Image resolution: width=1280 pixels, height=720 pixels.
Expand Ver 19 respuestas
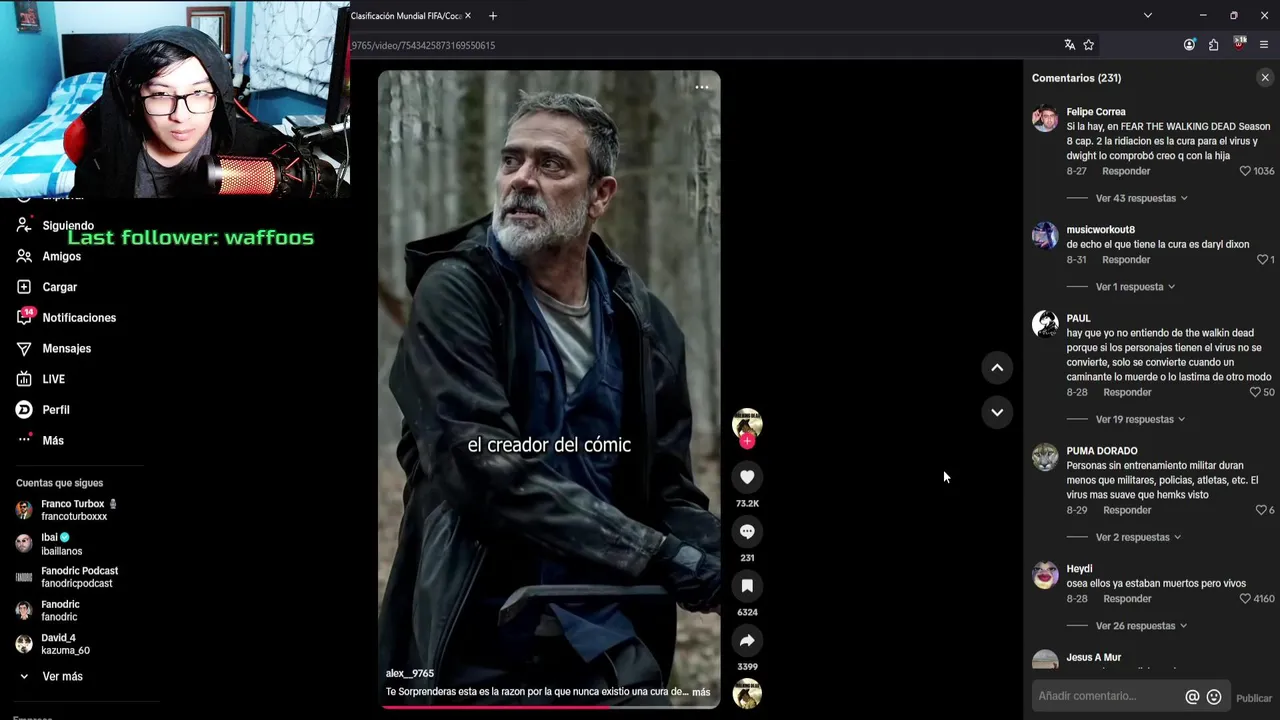pos(1140,419)
